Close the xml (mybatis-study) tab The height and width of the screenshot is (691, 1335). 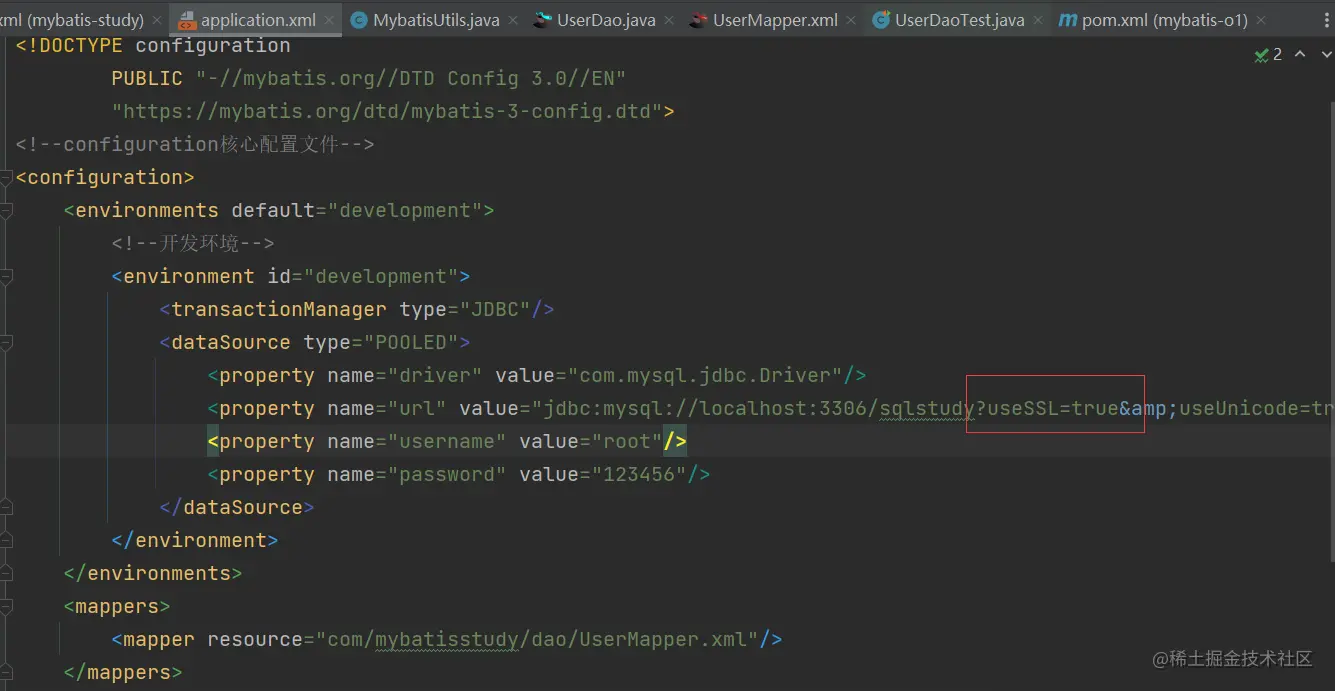[157, 20]
